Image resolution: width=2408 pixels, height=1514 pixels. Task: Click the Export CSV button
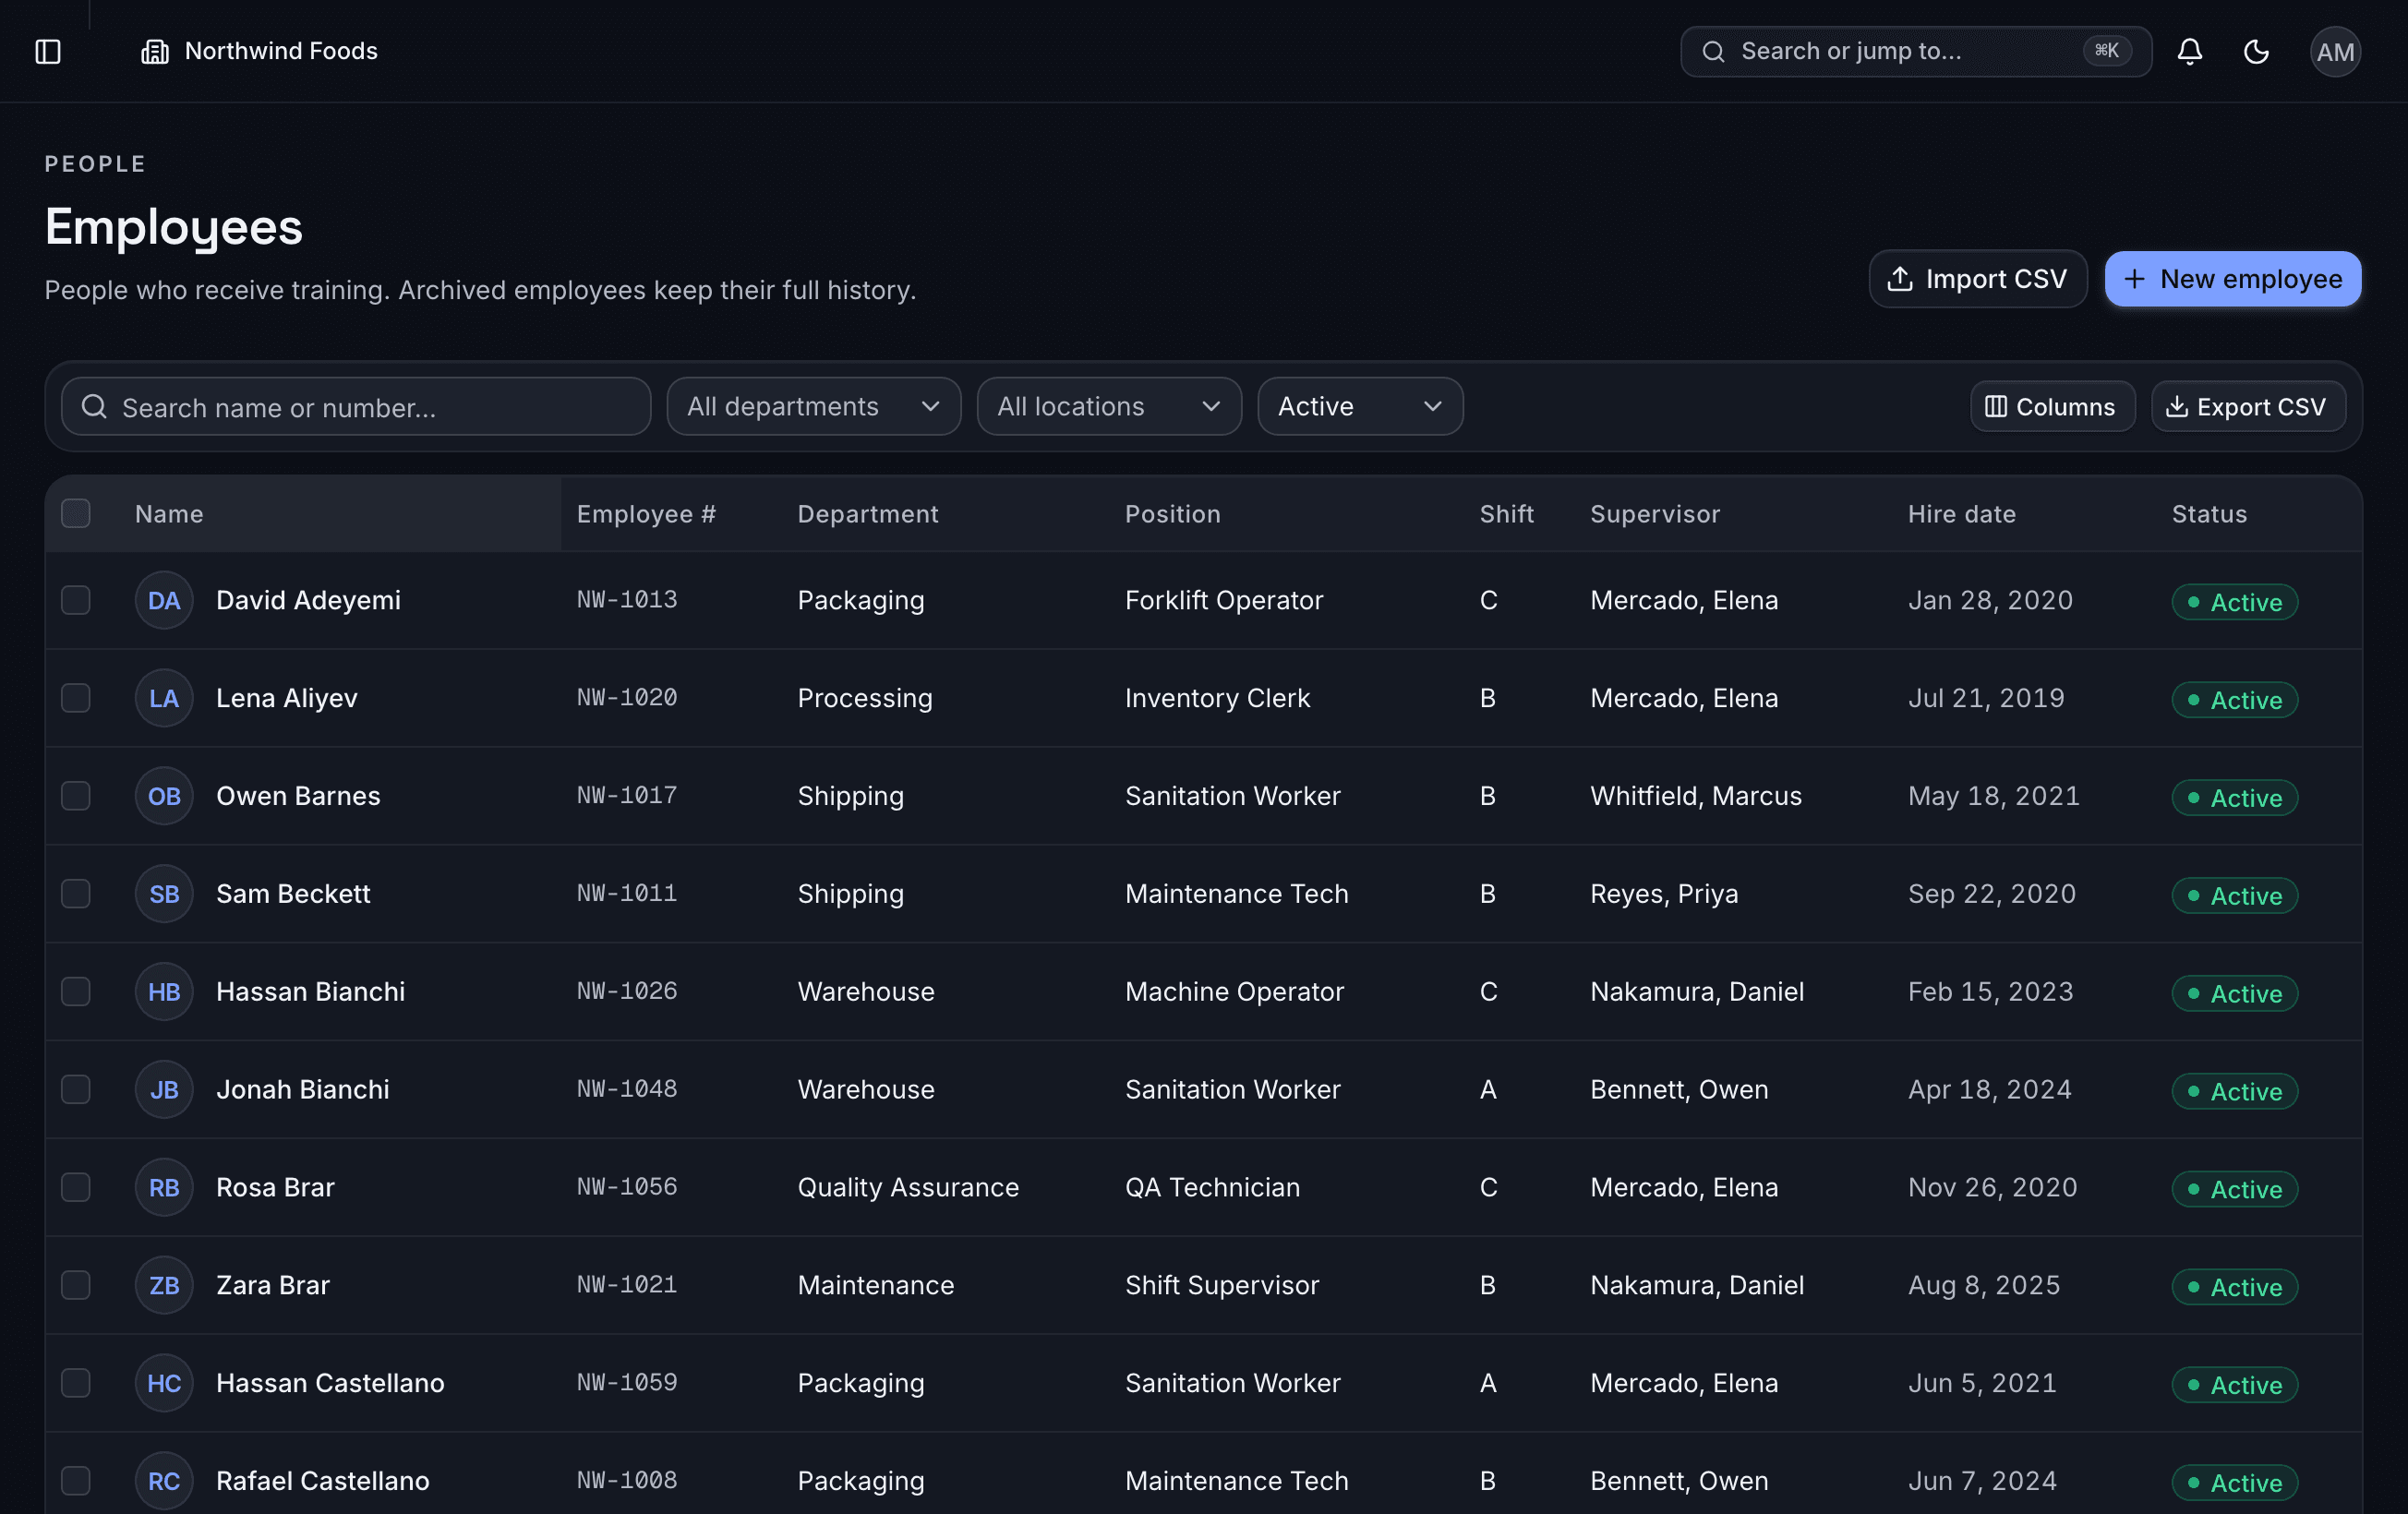coord(2247,406)
